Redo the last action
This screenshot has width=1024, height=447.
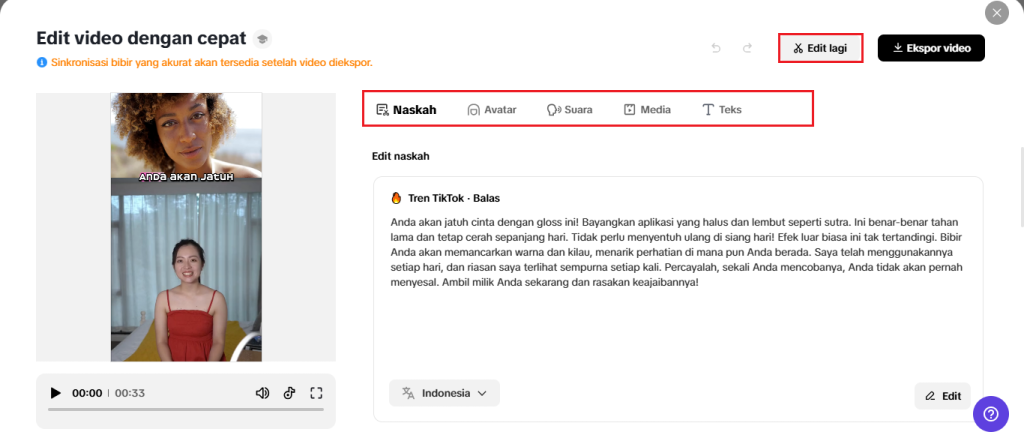tap(747, 48)
